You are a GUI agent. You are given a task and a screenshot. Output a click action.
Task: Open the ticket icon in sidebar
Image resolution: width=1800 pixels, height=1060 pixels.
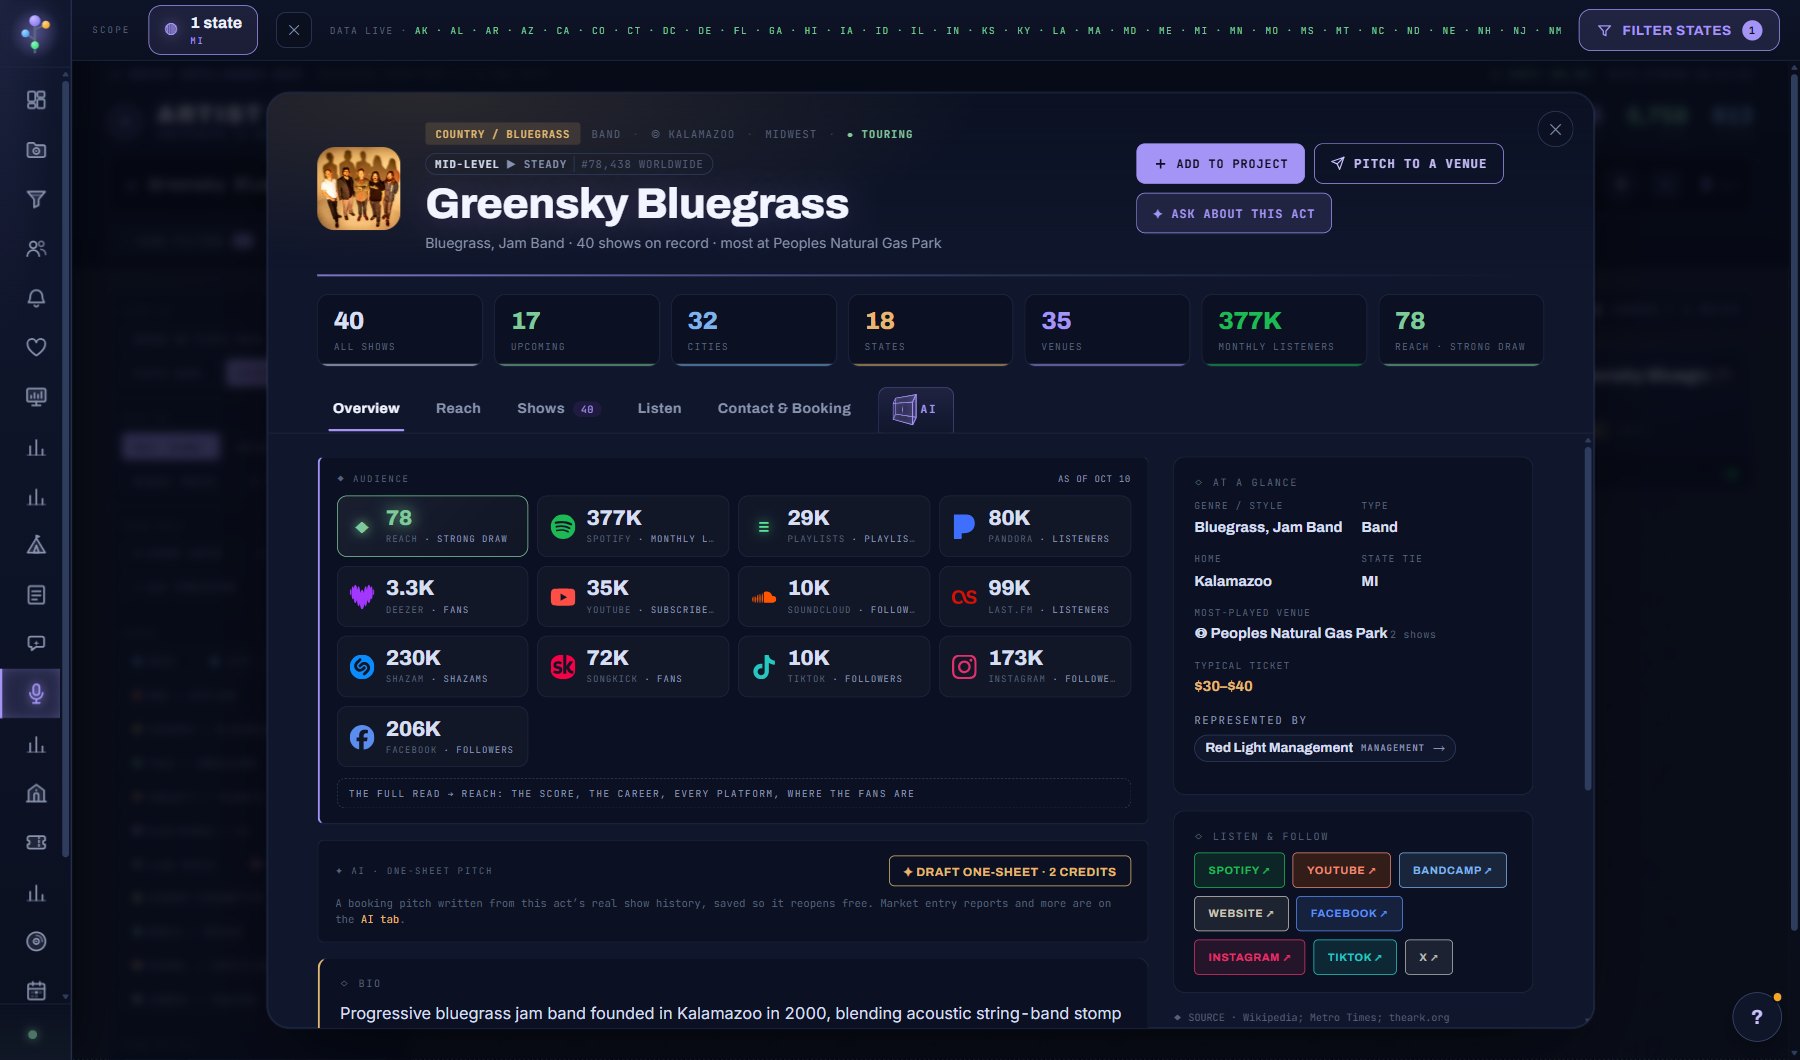(x=36, y=842)
